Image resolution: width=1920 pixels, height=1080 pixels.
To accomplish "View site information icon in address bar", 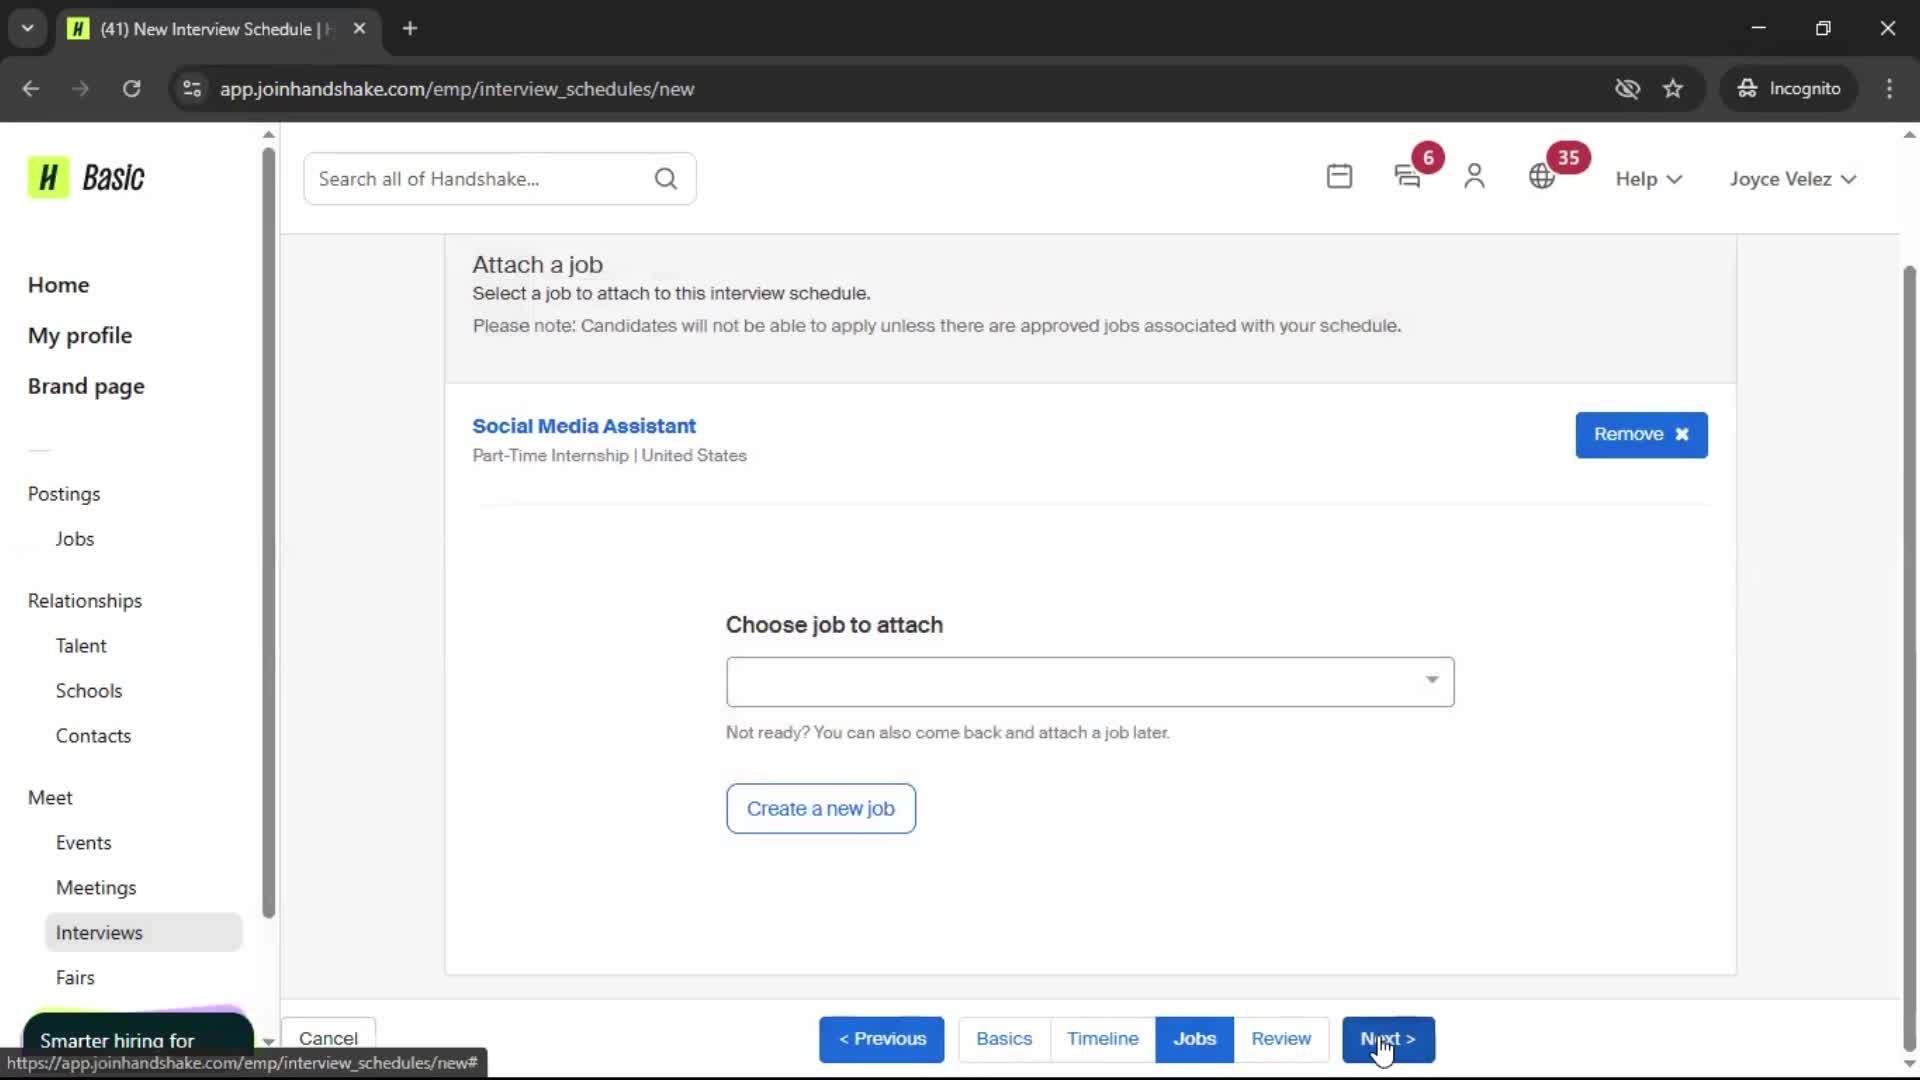I will (192, 88).
